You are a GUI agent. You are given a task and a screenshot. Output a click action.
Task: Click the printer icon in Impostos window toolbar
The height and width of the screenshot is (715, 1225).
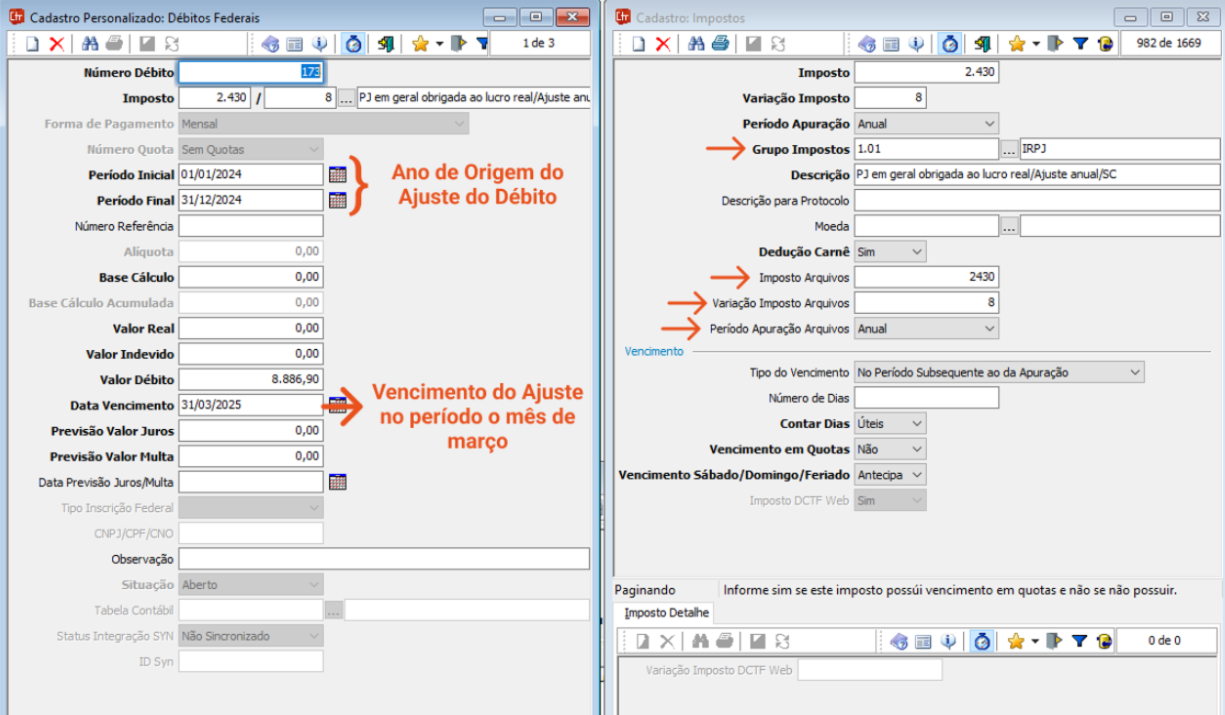[x=718, y=44]
